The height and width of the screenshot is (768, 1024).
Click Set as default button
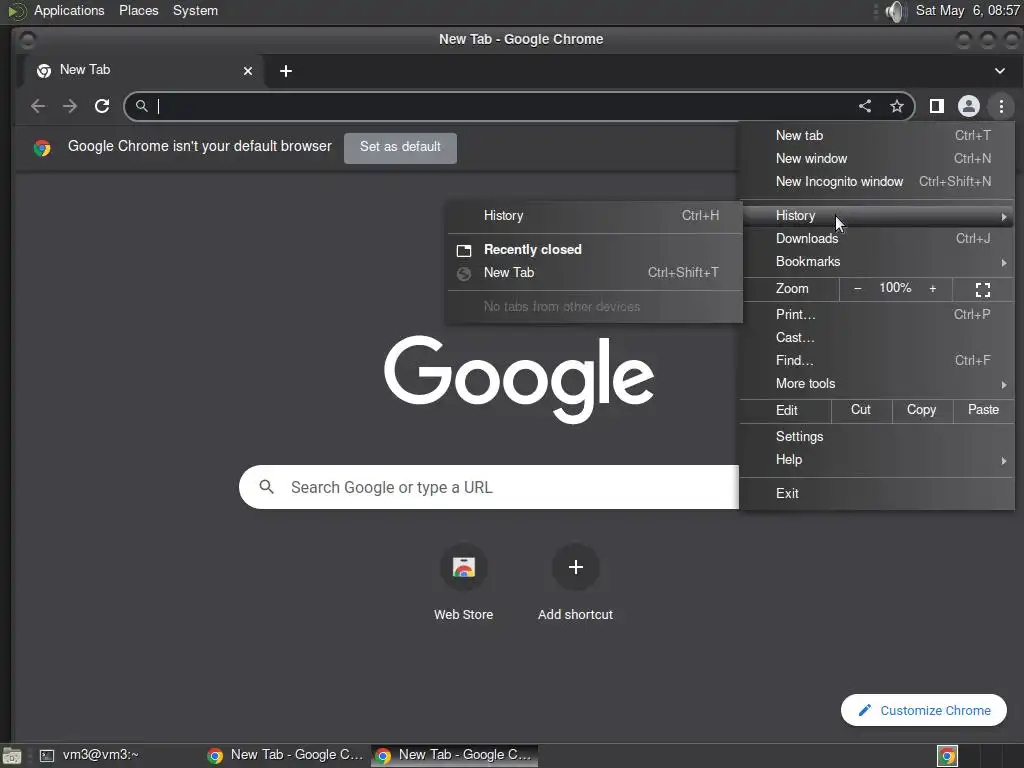[400, 148]
